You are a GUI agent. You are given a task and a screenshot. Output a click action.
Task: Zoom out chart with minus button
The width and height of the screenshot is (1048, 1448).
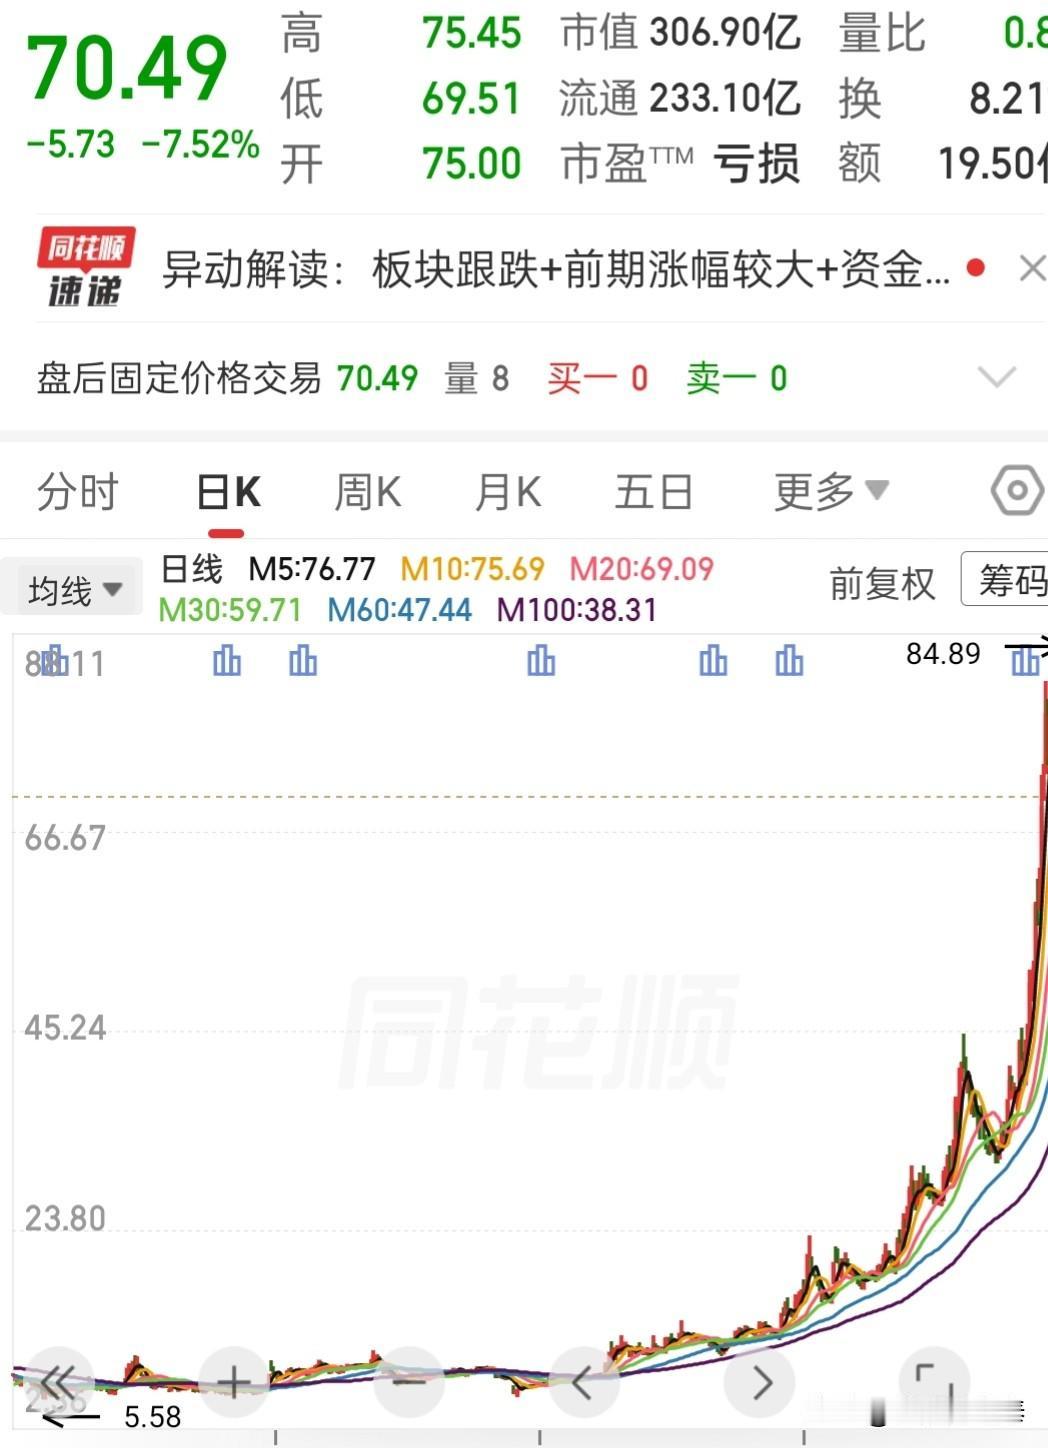tap(409, 1382)
